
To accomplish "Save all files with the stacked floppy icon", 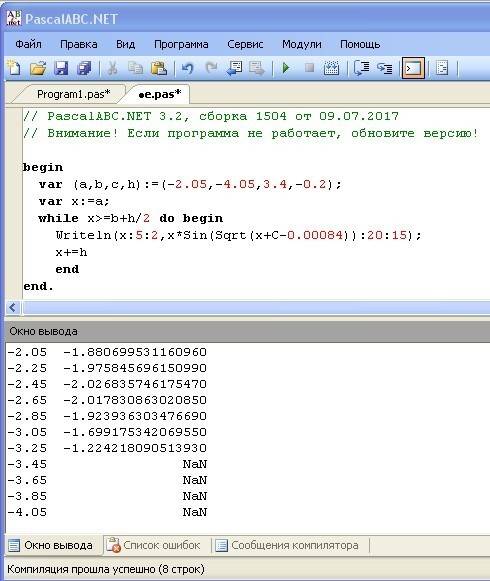I will coord(84,69).
